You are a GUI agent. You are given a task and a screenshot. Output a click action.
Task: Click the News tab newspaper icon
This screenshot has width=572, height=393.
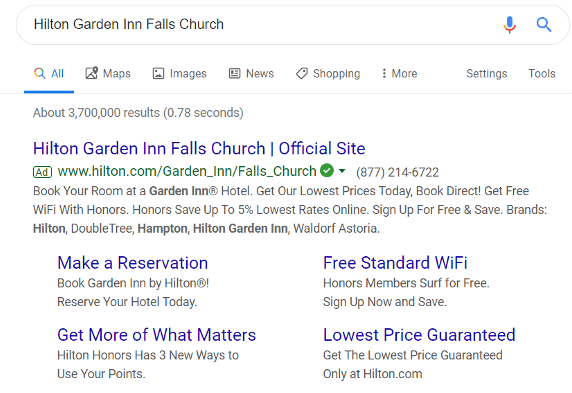234,73
